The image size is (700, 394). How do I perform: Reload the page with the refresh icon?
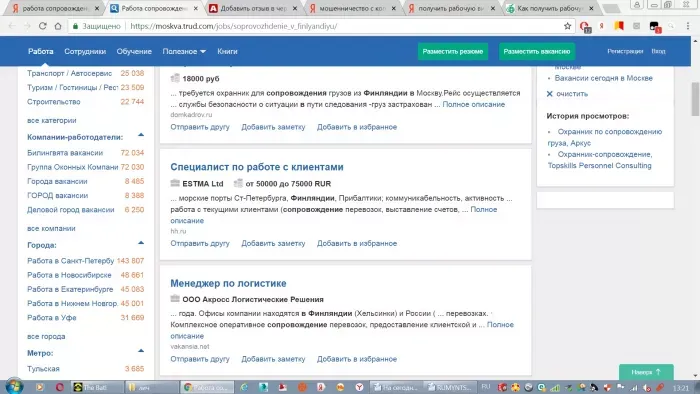tap(42, 26)
